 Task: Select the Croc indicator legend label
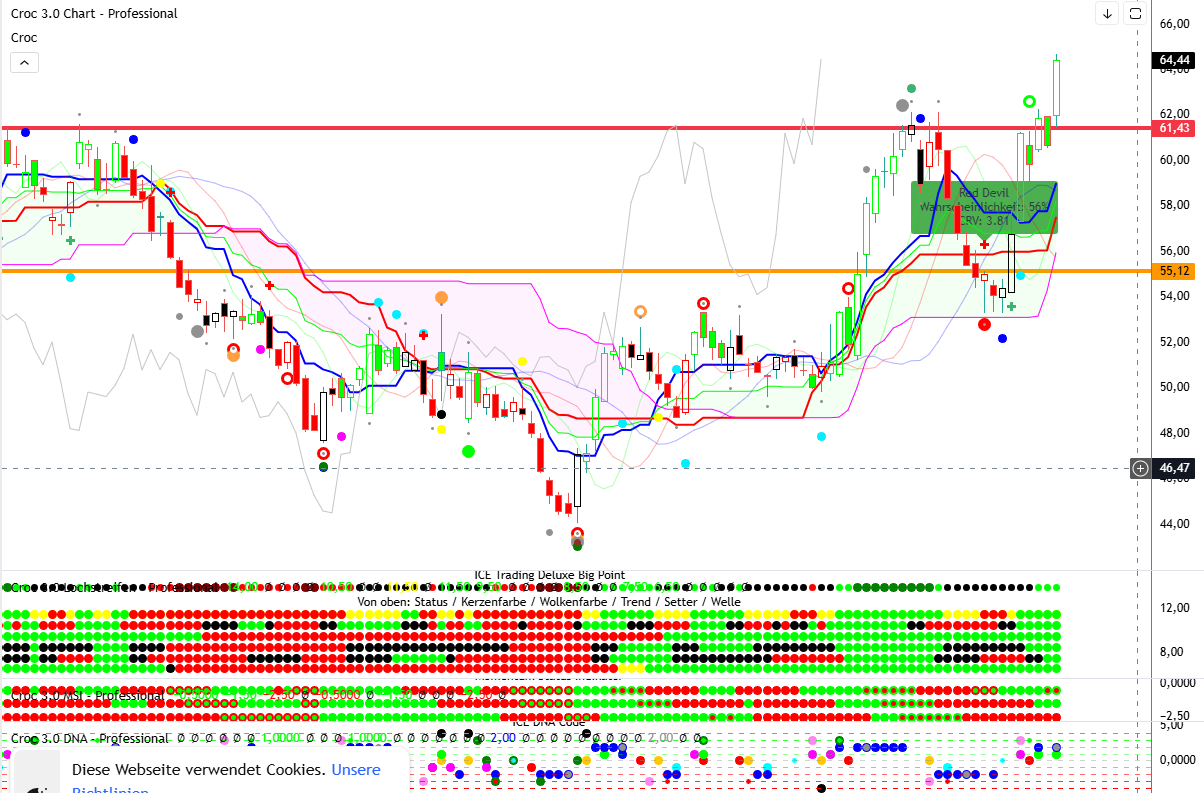24,38
